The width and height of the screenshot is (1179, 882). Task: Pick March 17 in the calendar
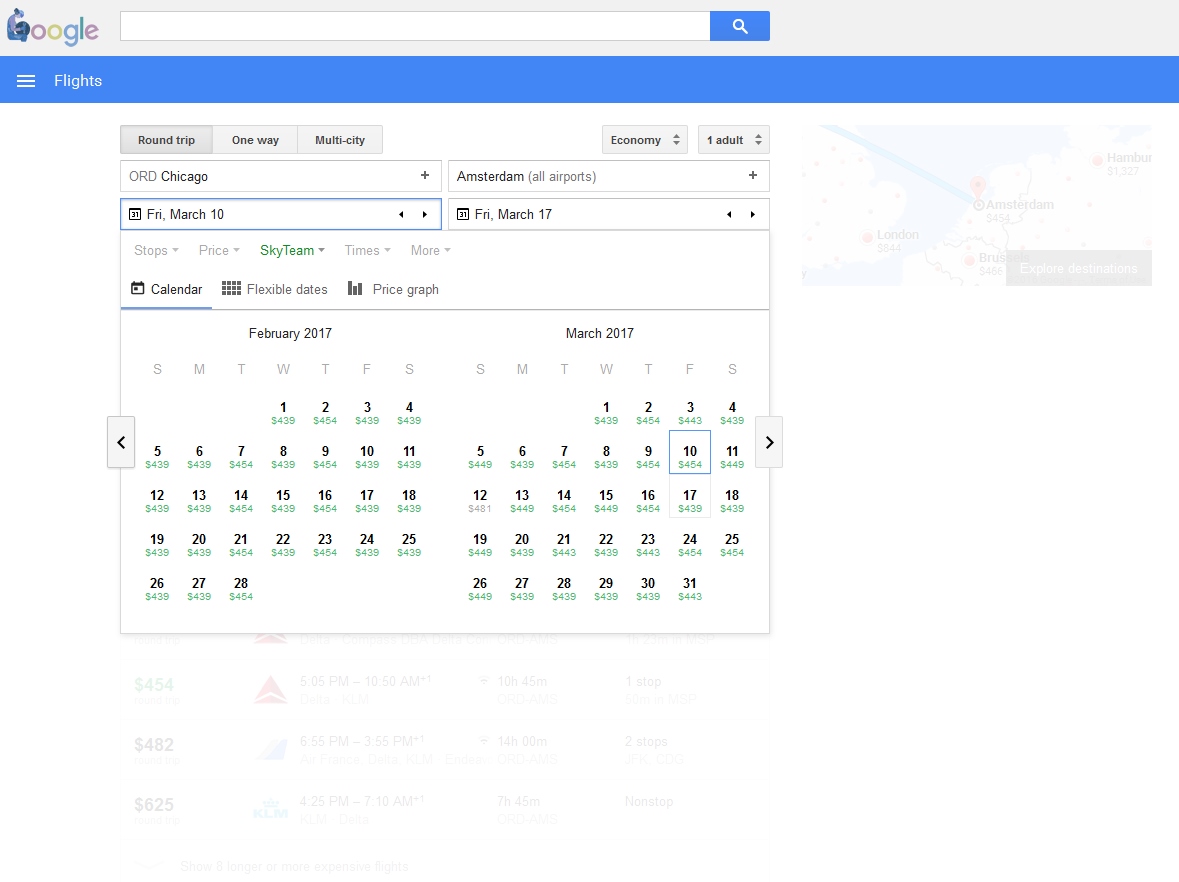690,500
